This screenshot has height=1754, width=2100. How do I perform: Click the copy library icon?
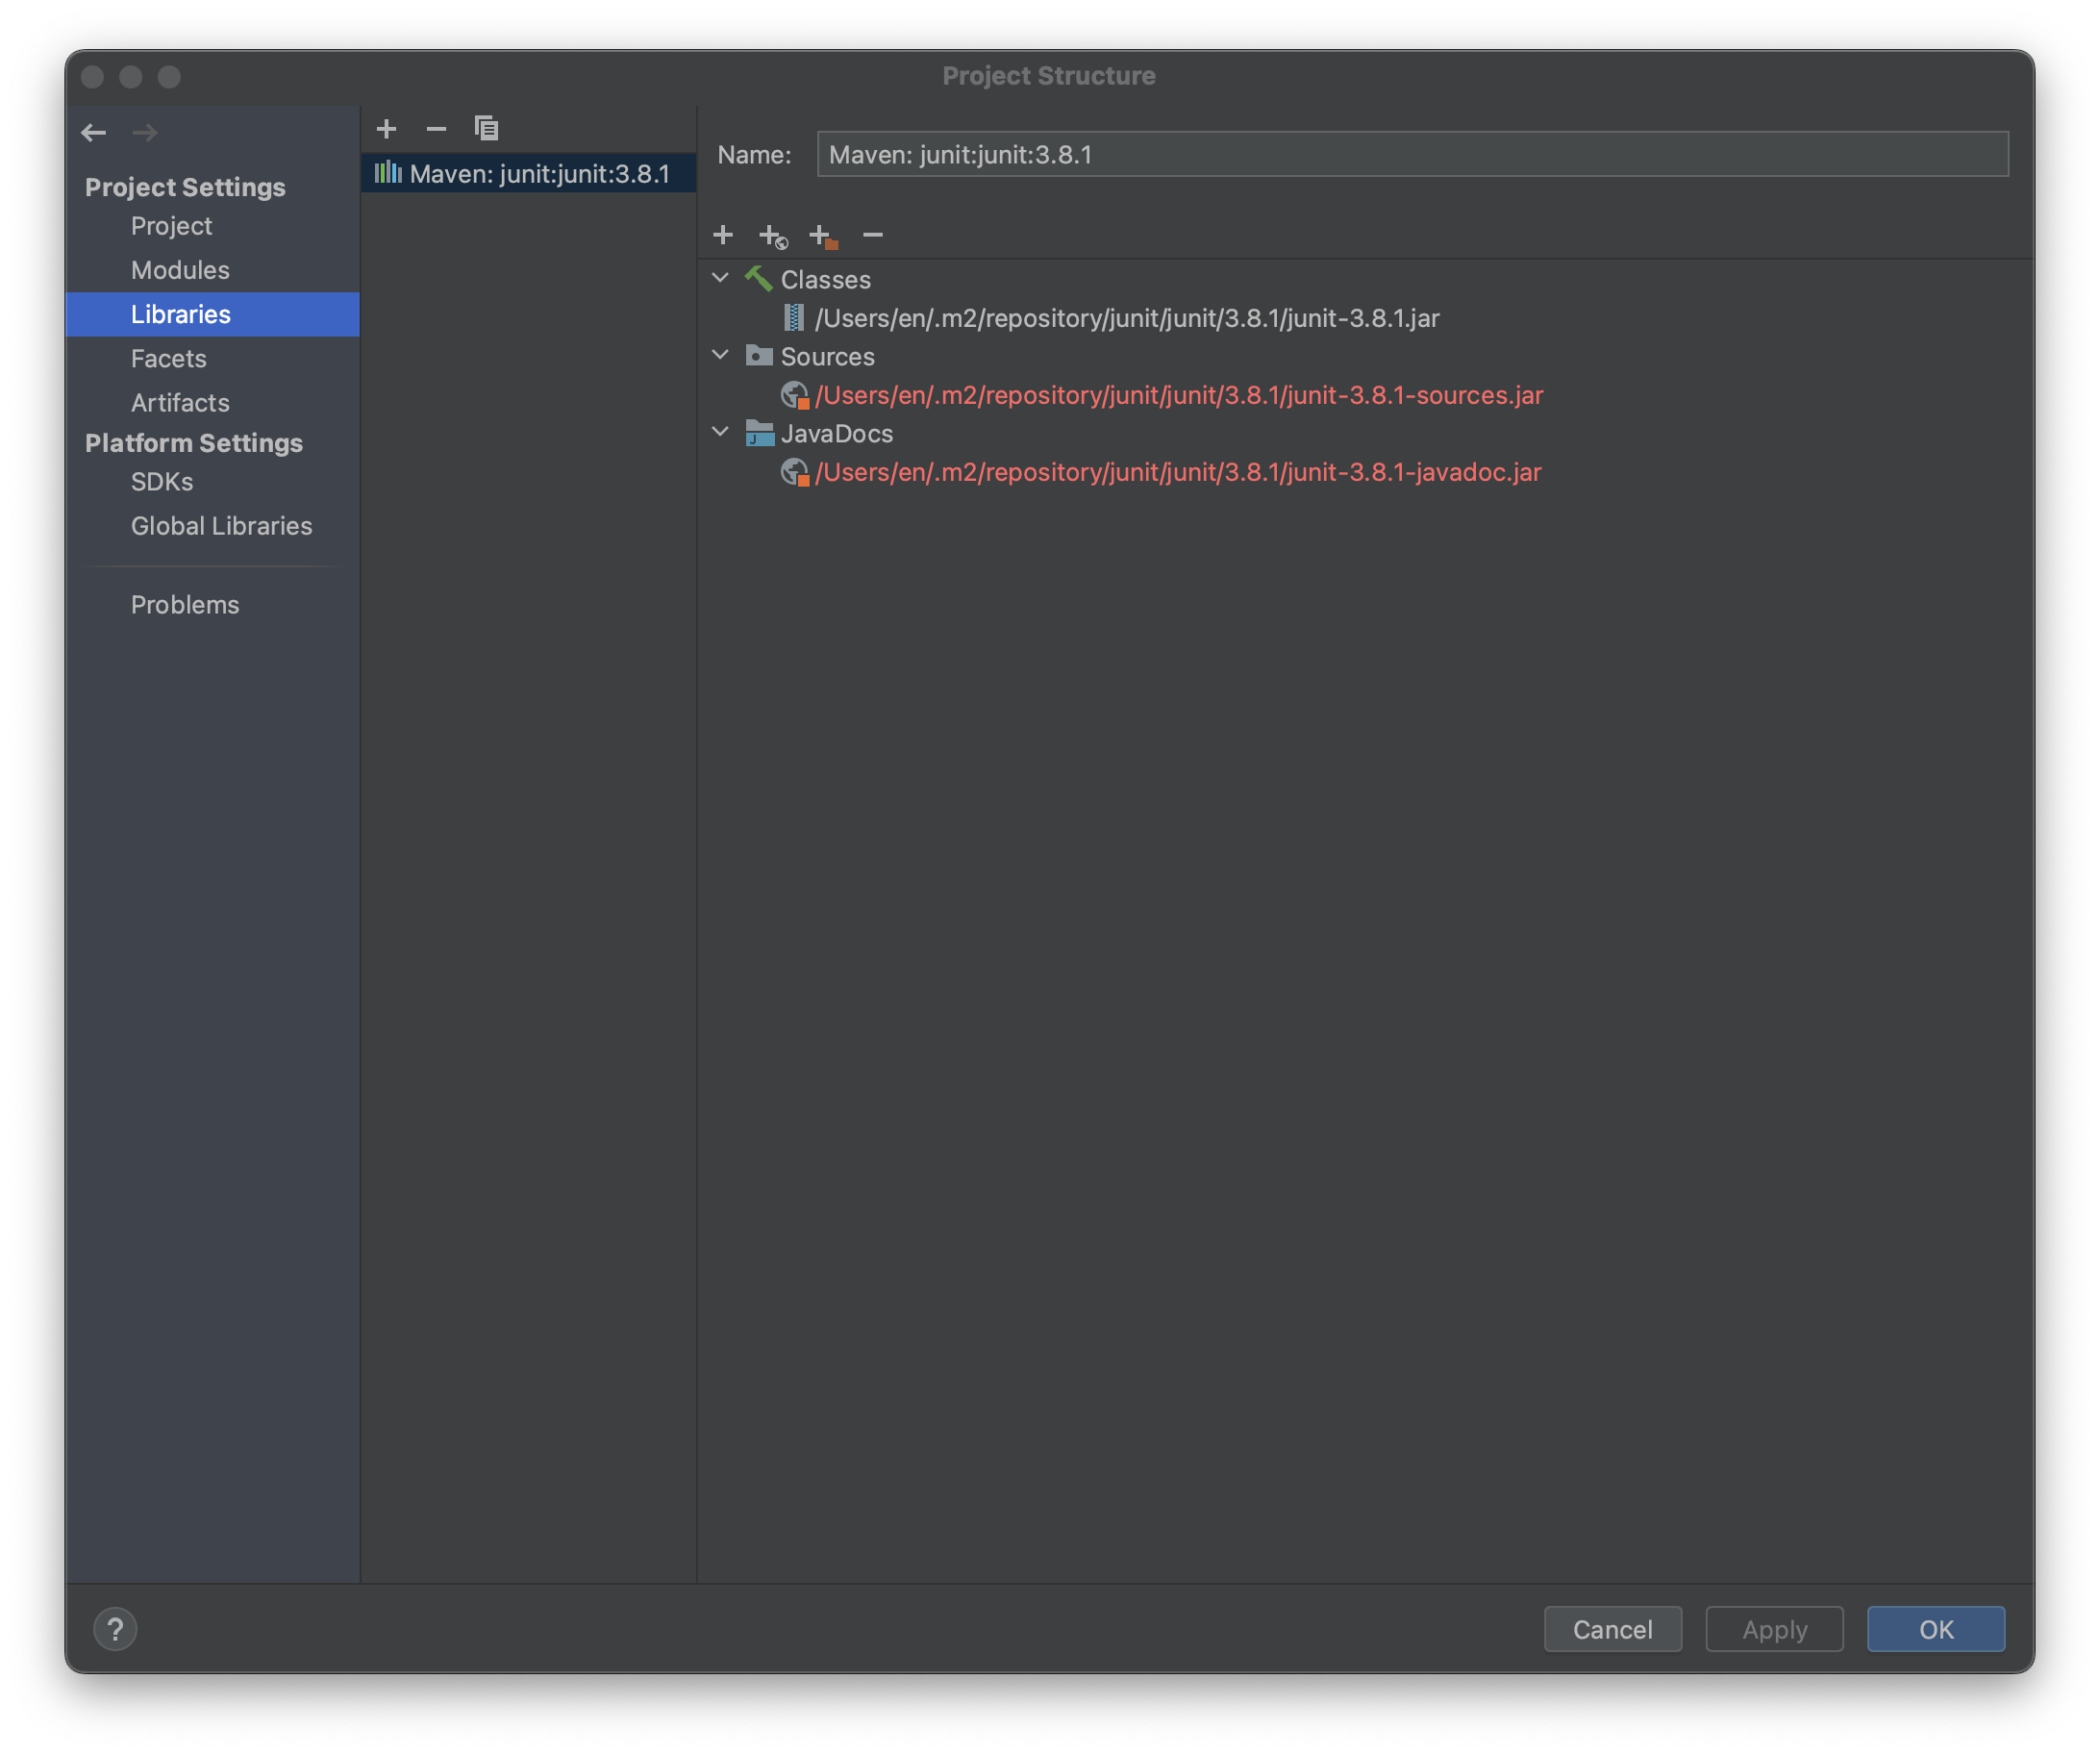click(x=486, y=129)
